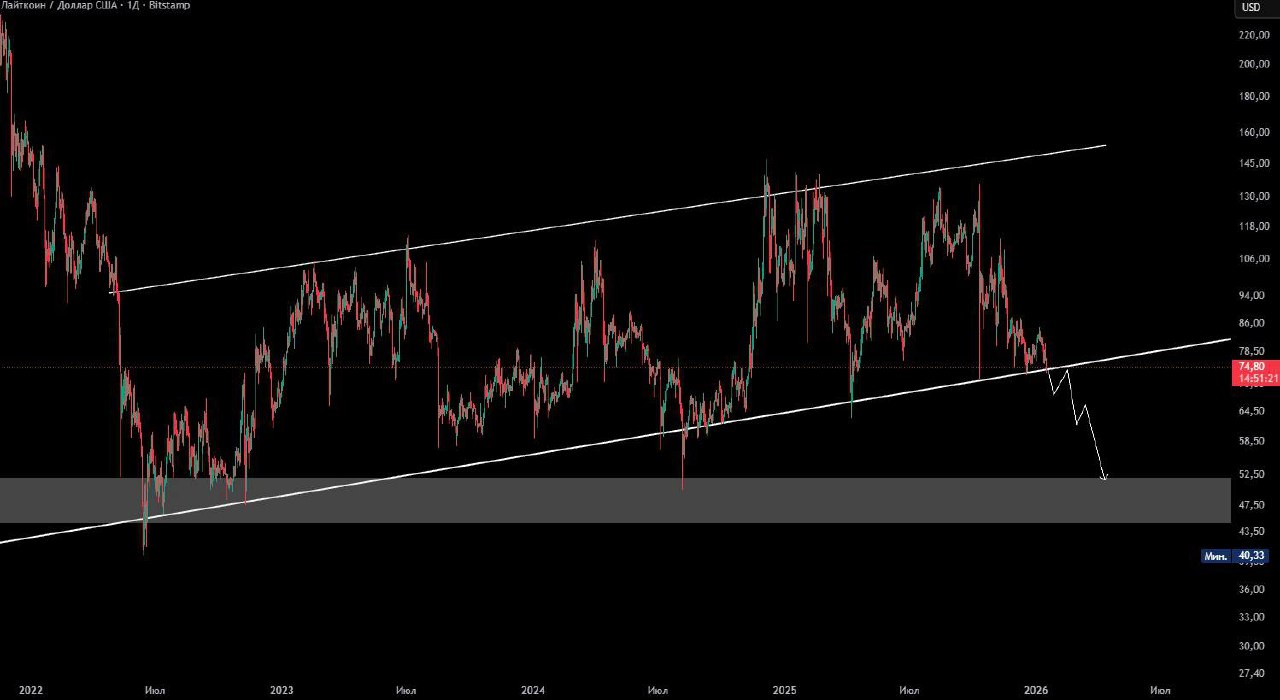Click the 2025 label on the time axis
The height and width of the screenshot is (700, 1280).
pos(785,690)
